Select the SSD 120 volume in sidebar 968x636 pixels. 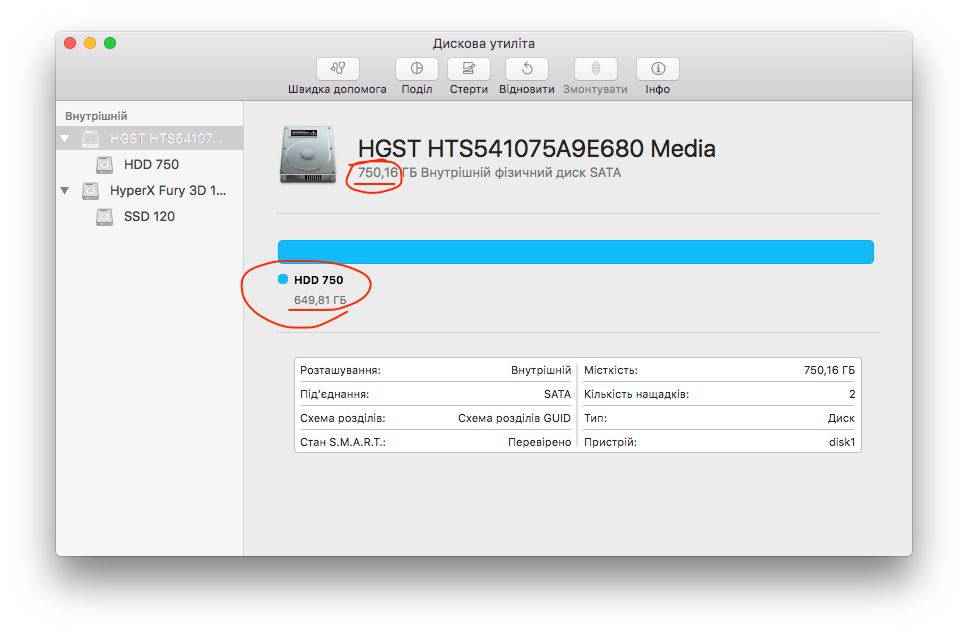coord(149,216)
